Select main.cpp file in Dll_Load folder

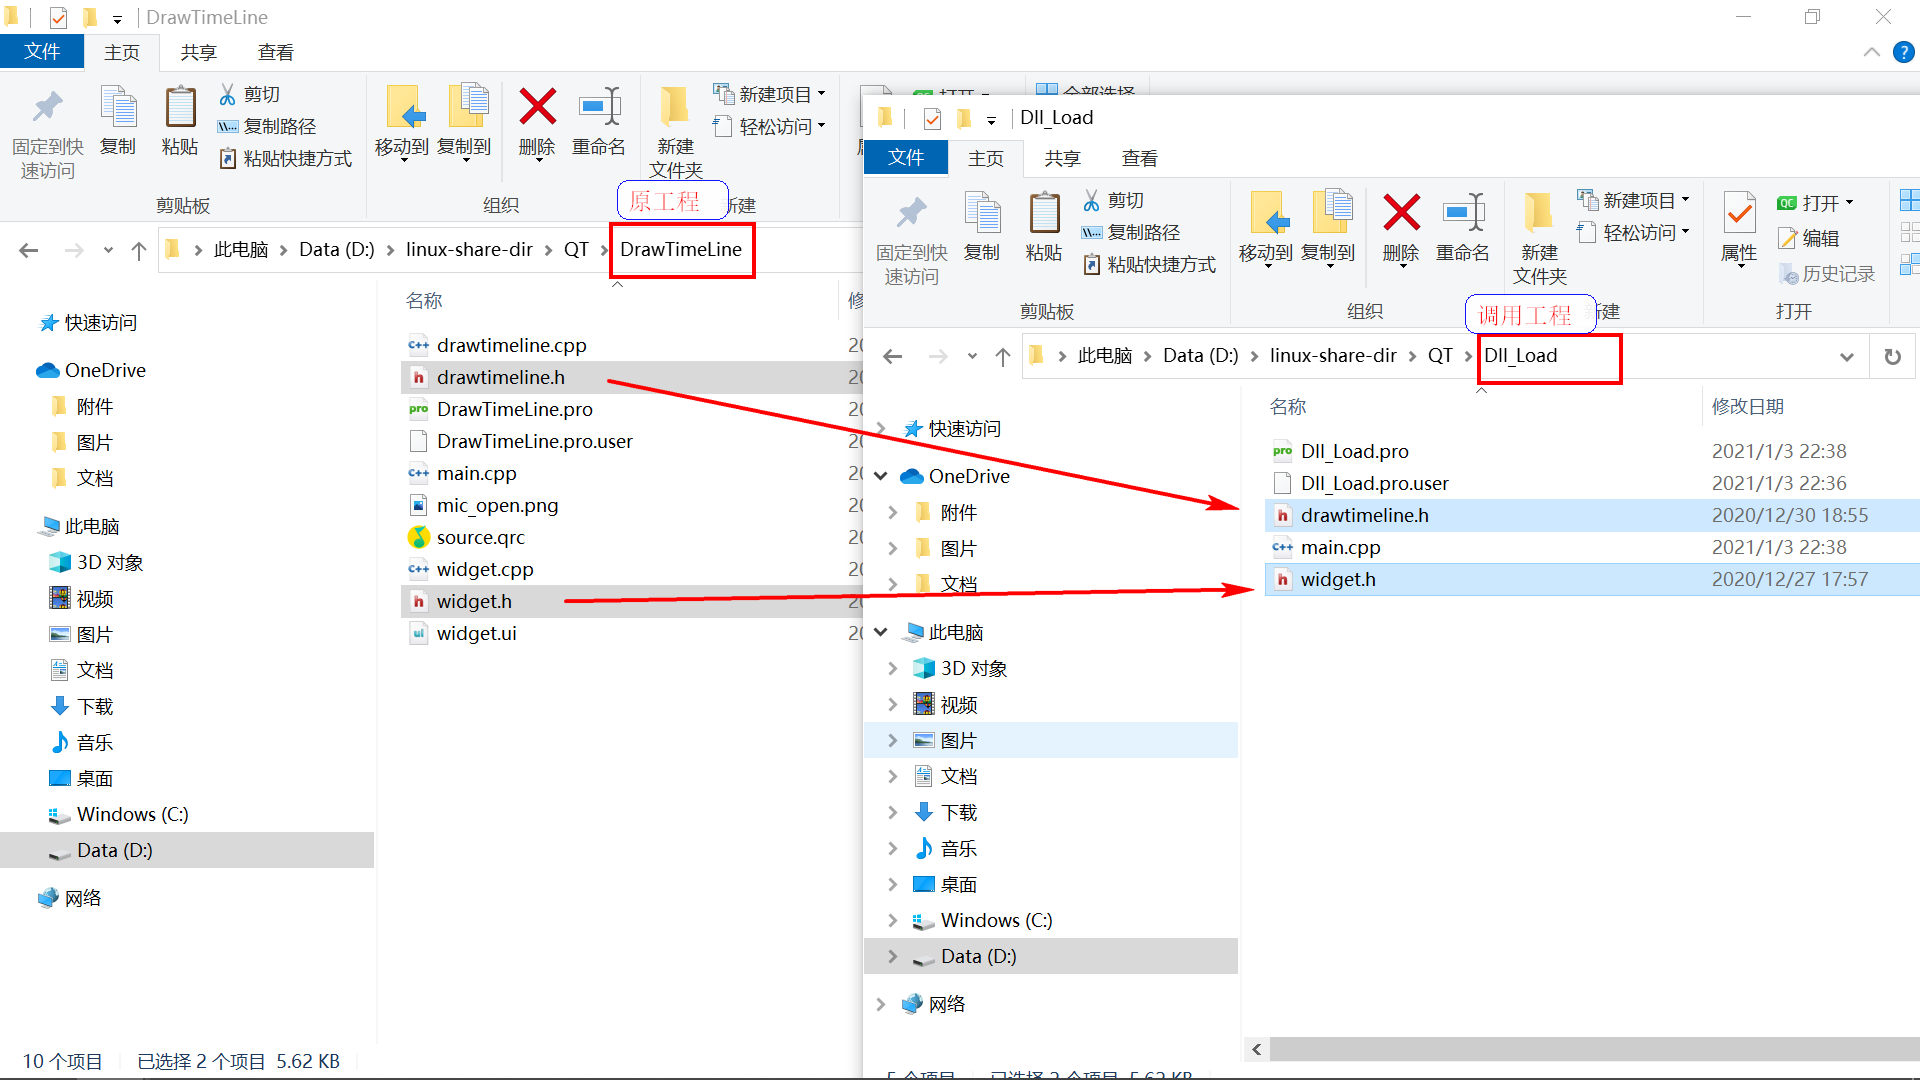coord(1340,547)
